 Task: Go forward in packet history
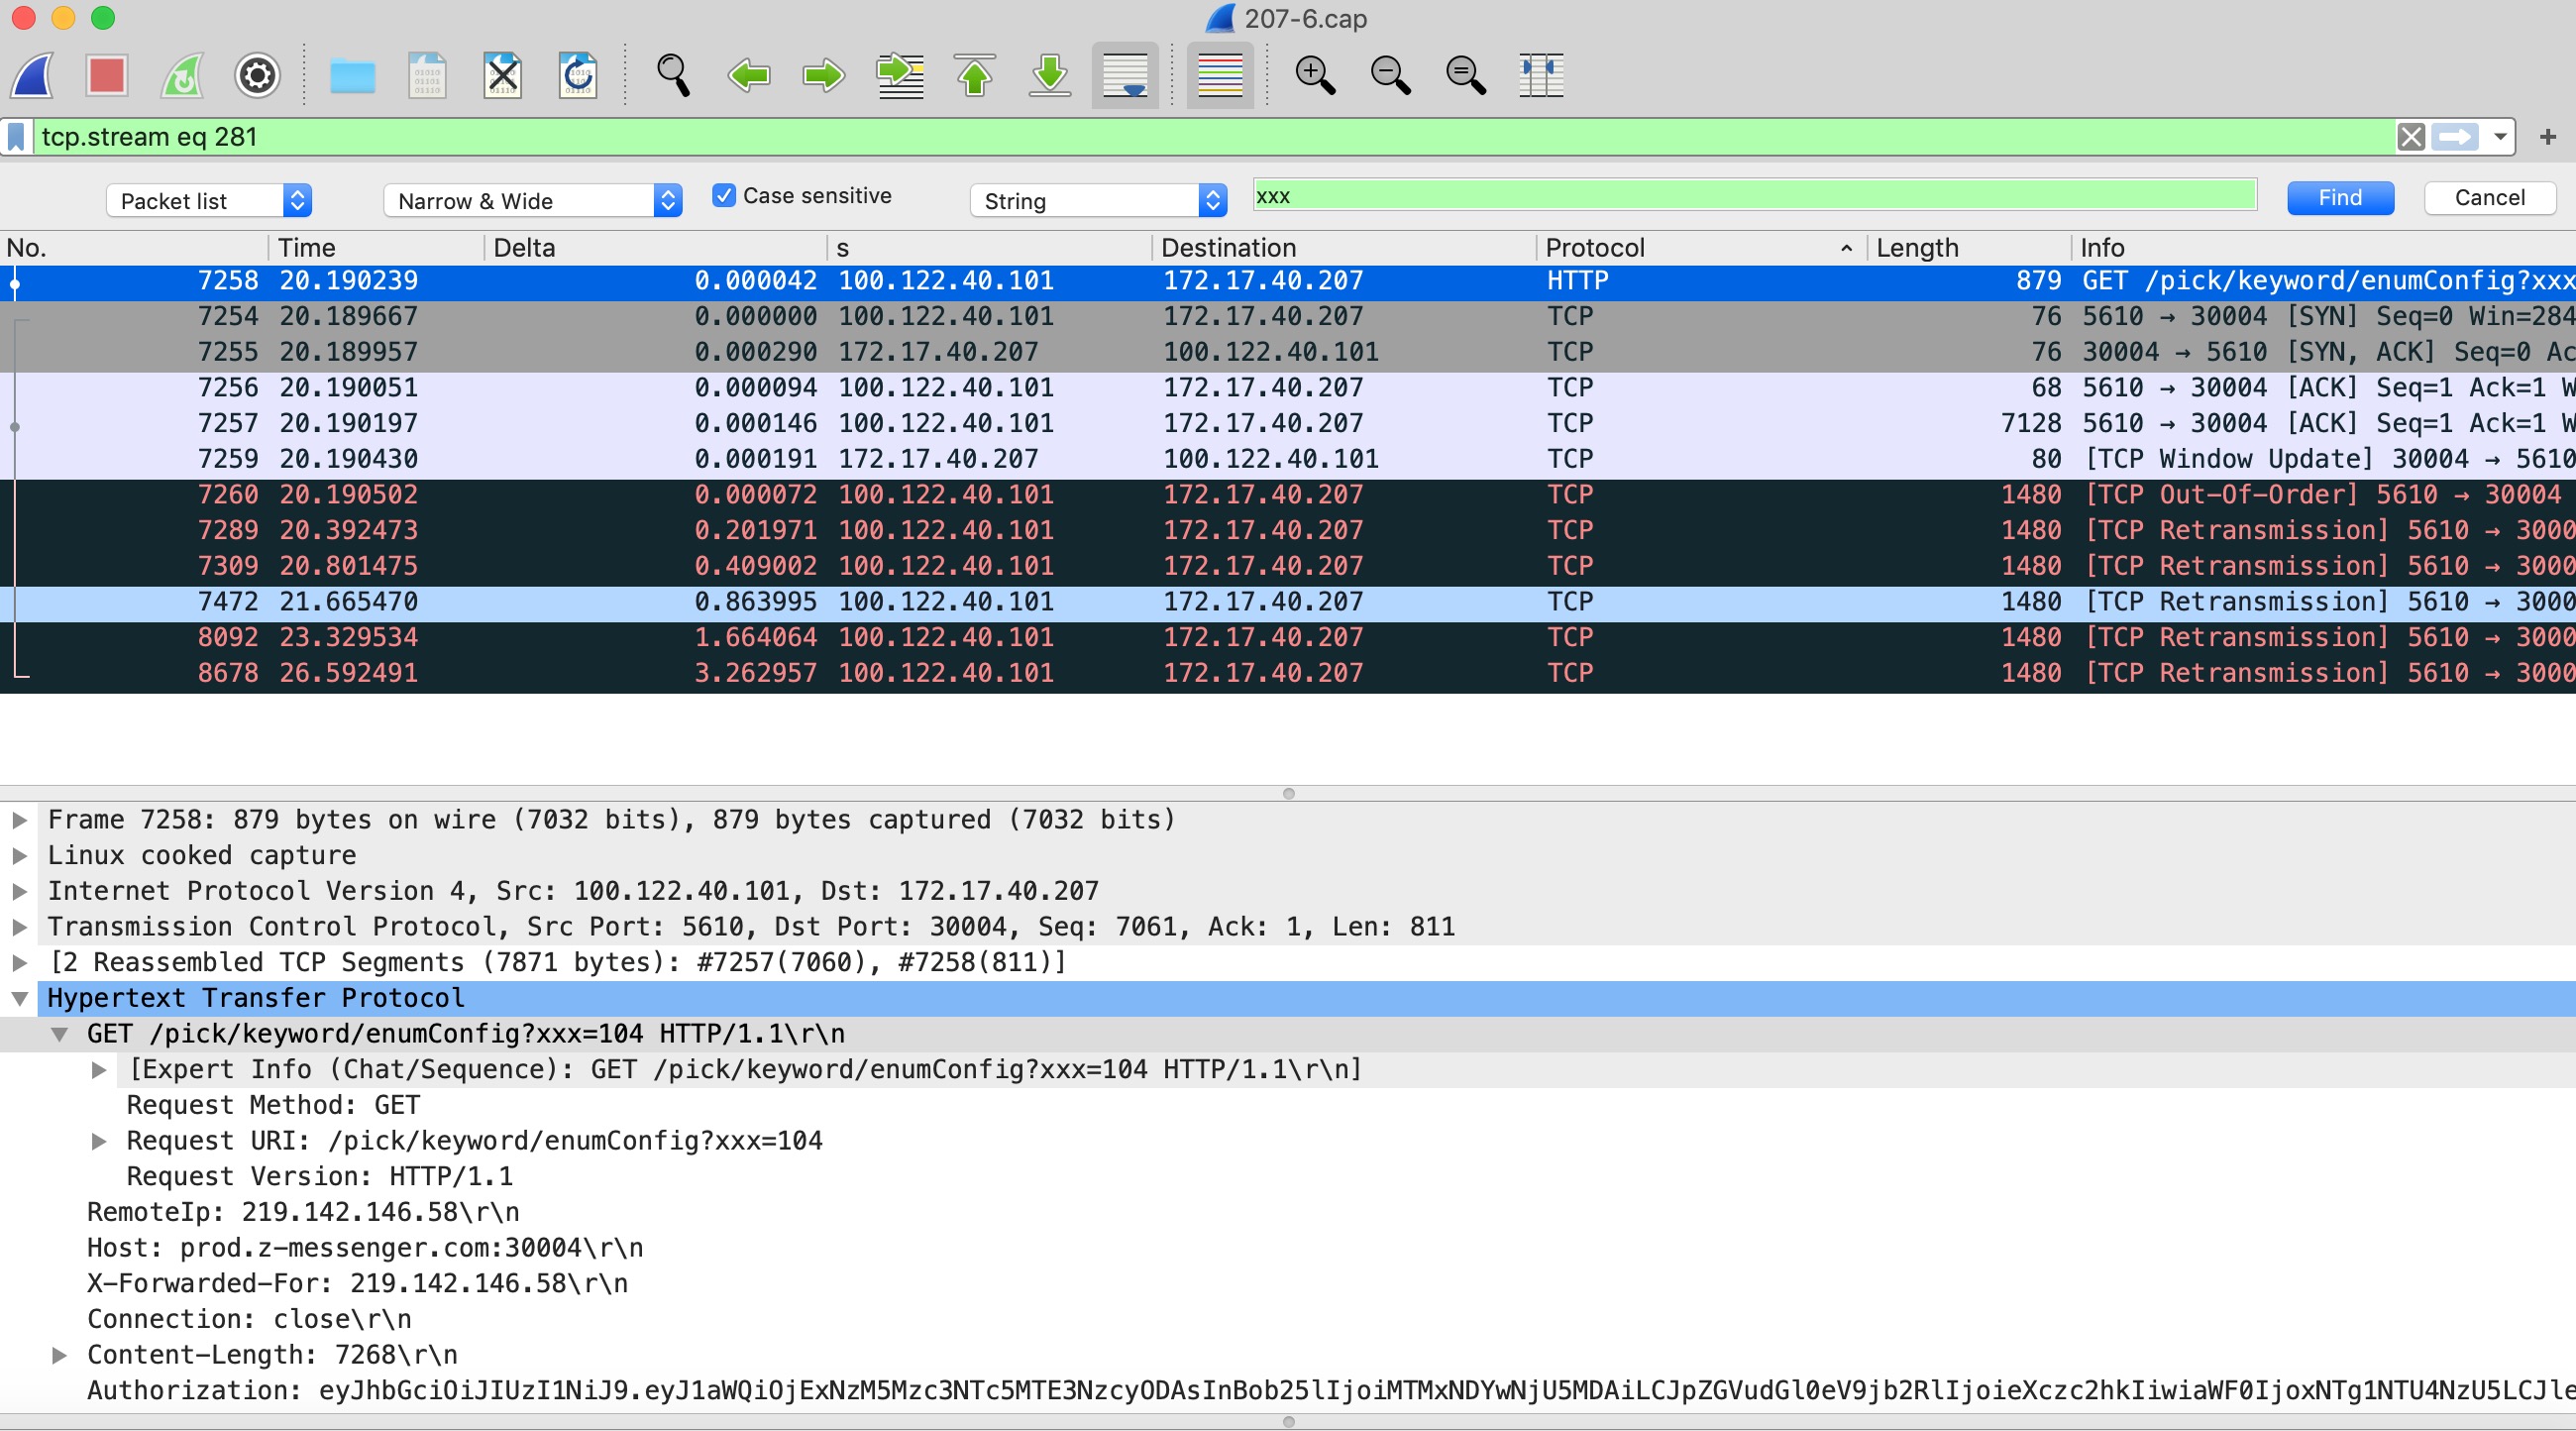coord(824,75)
